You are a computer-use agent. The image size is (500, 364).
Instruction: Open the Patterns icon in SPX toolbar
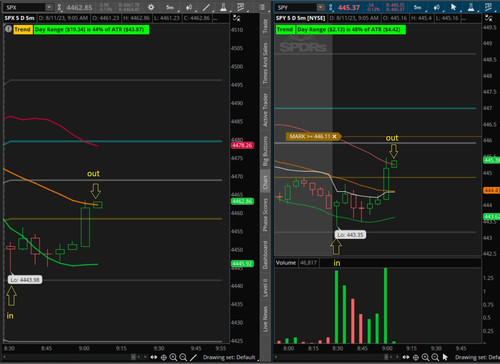point(241,7)
